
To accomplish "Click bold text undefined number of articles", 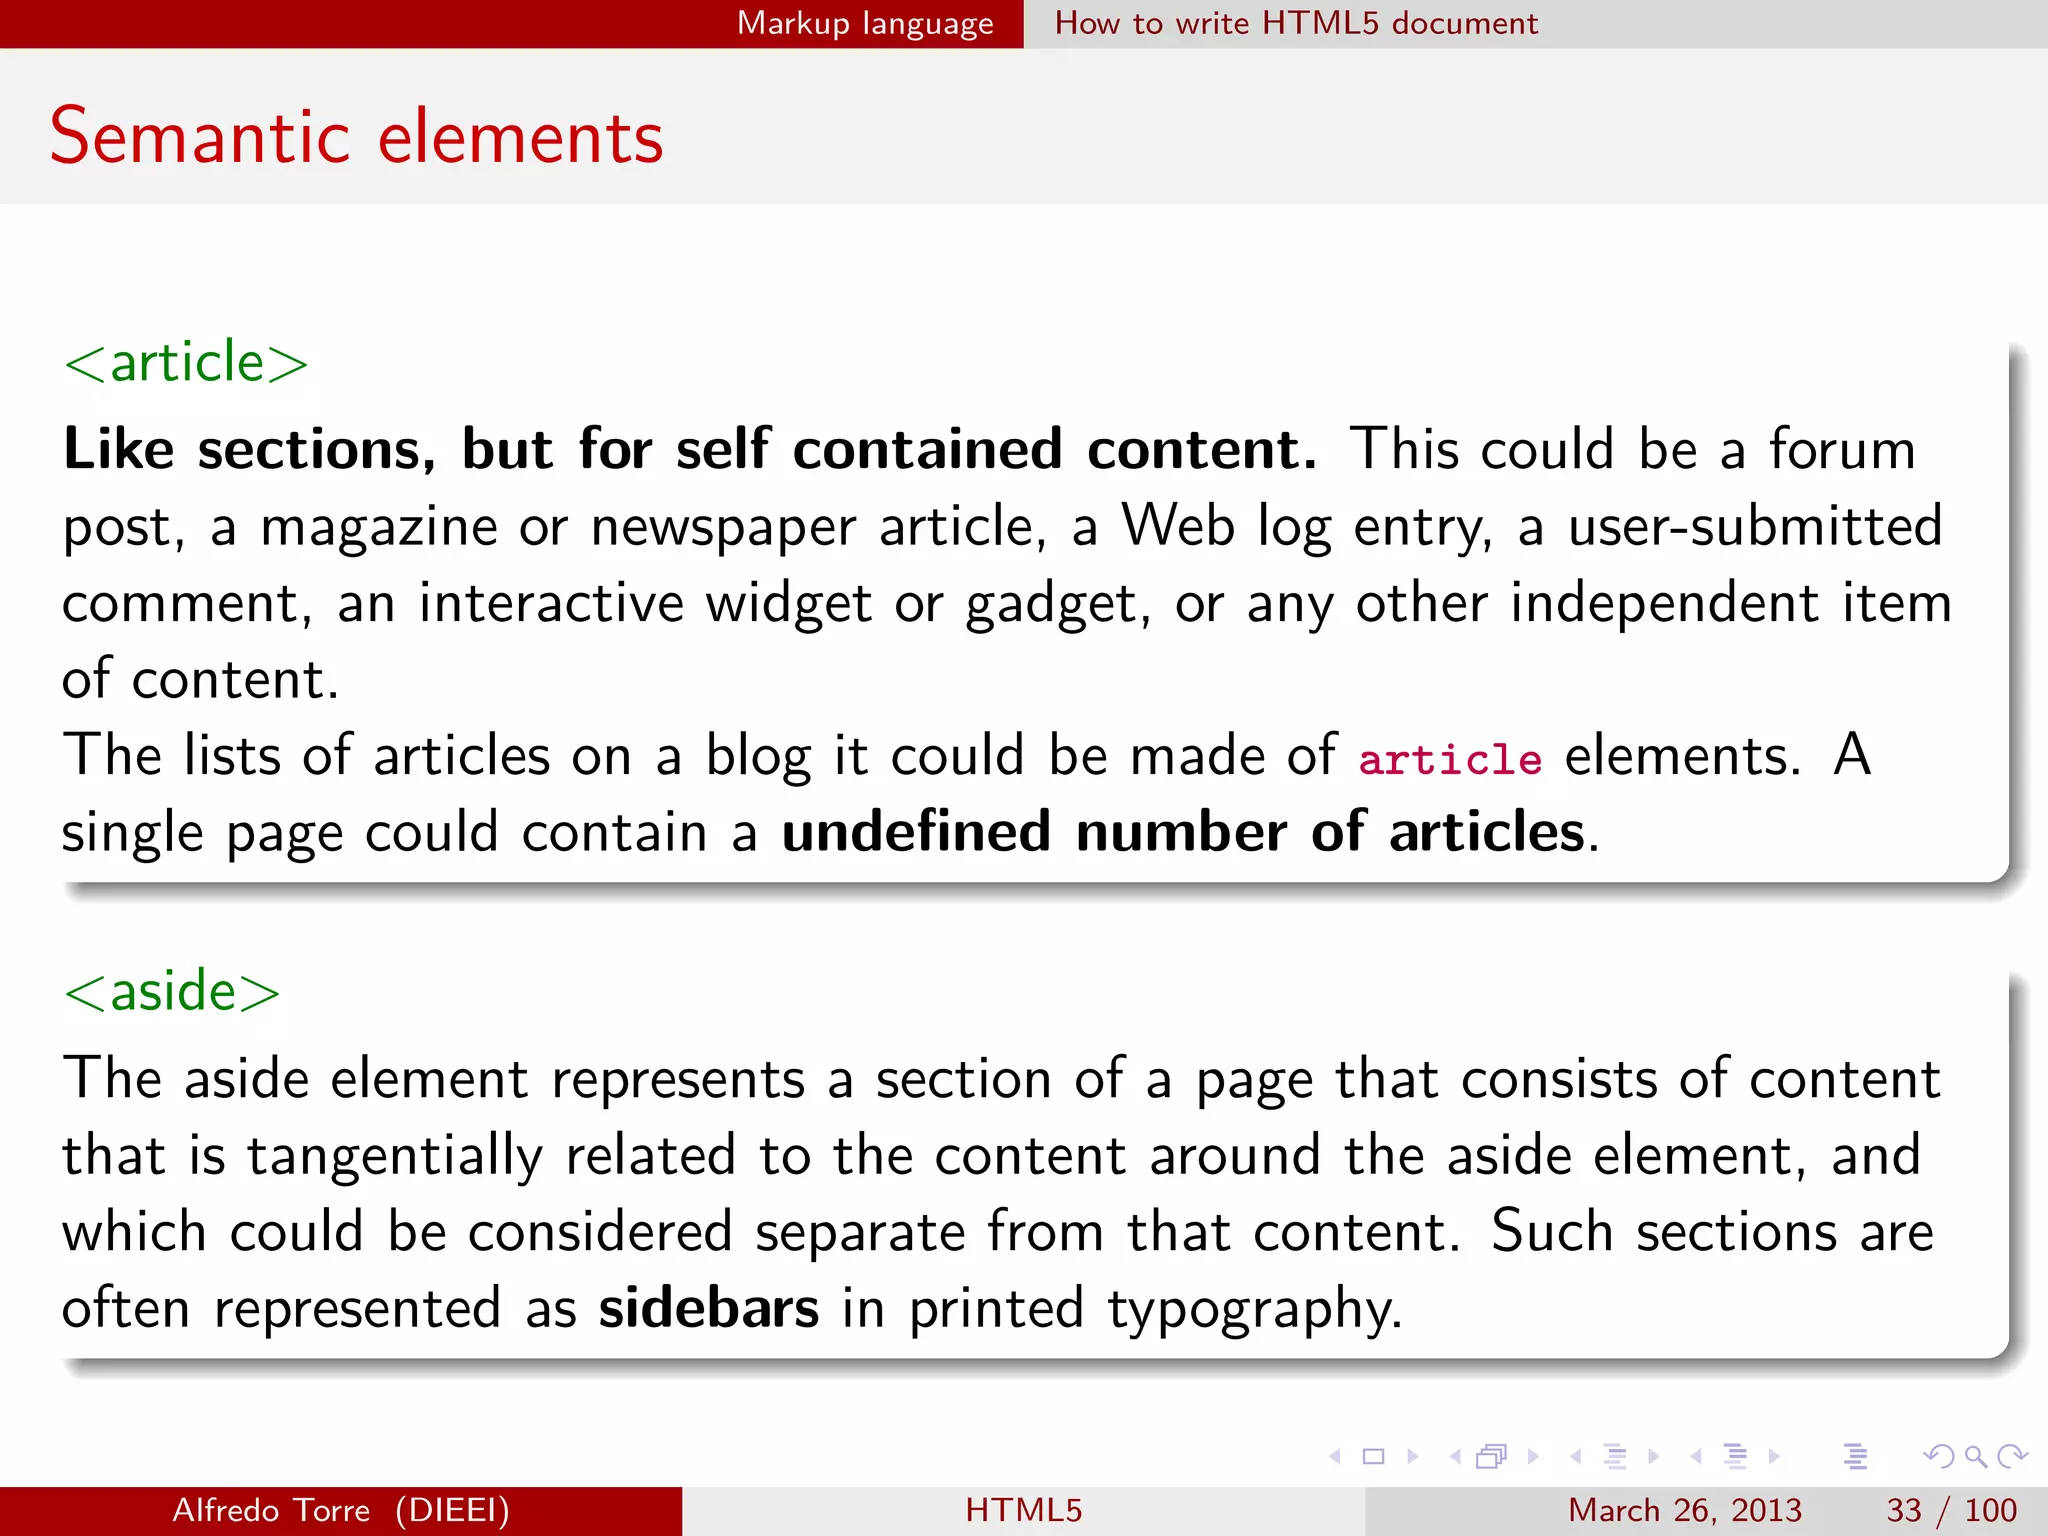I will coord(1185,832).
